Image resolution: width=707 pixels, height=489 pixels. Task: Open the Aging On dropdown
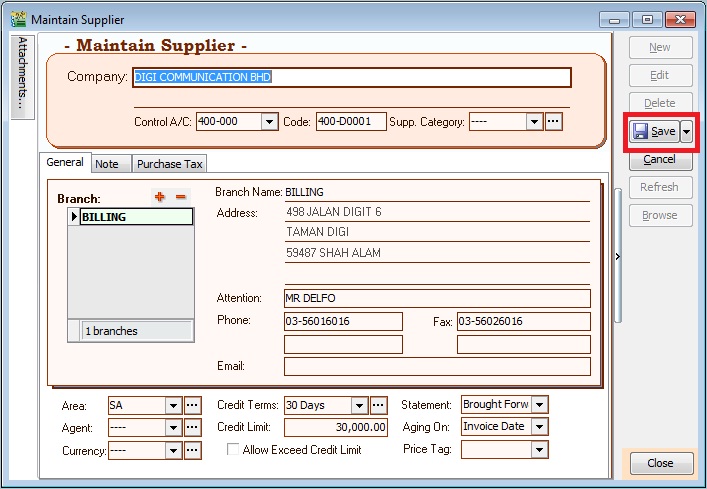tap(540, 427)
